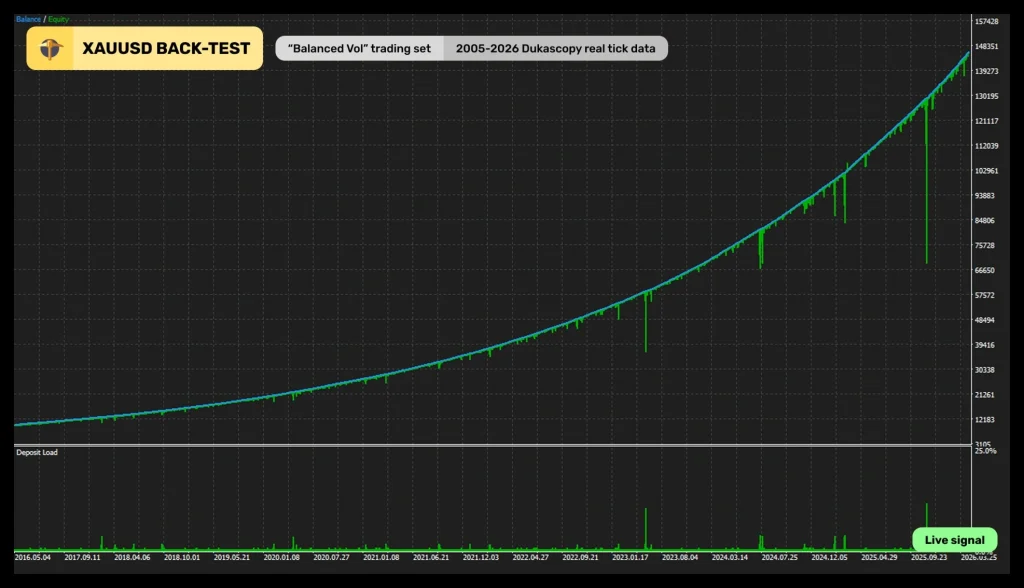Click the 148351 y-axis value
The height and width of the screenshot is (588, 1024).
point(986,46)
